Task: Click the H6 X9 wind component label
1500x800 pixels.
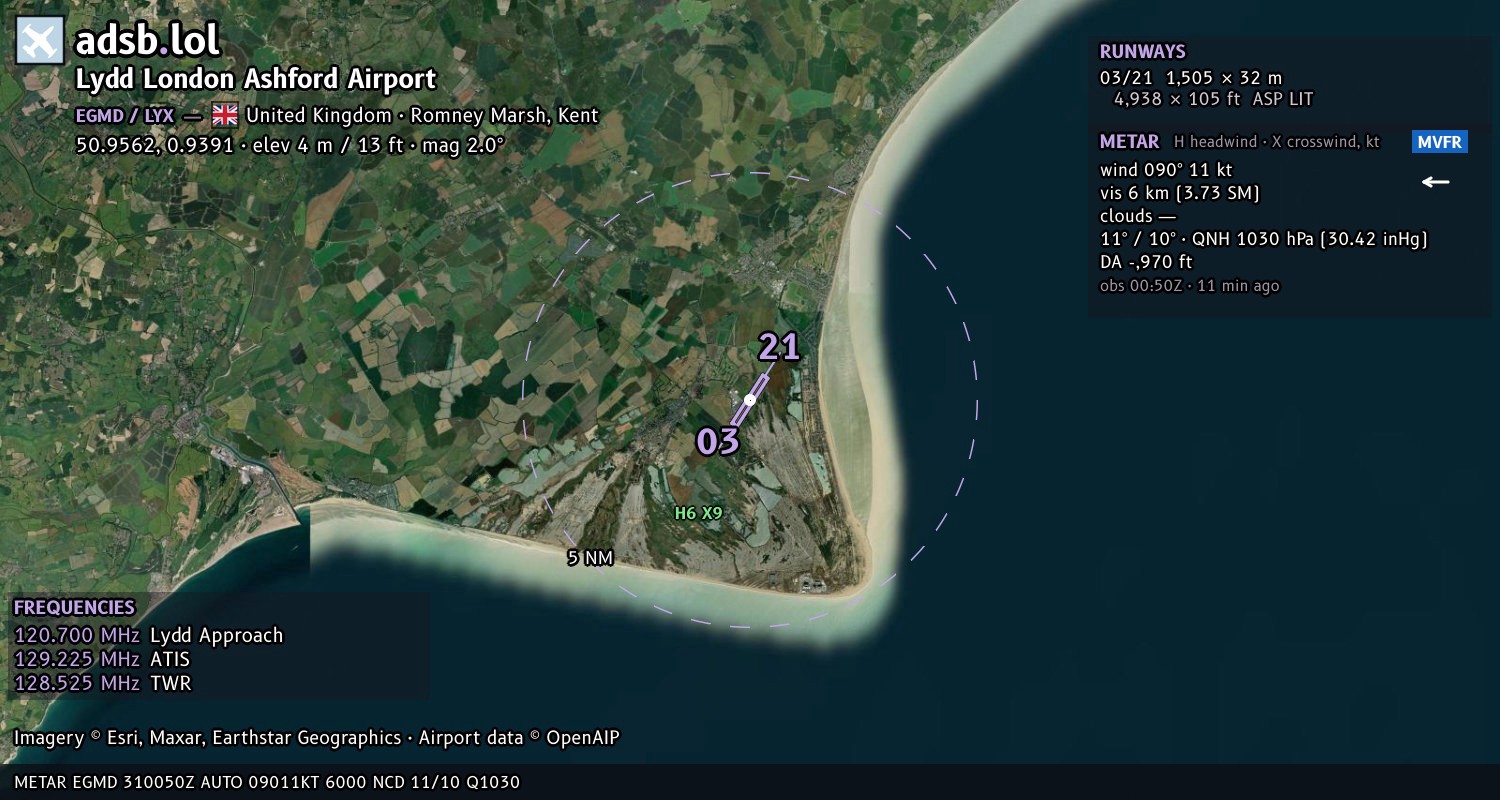Action: click(x=698, y=513)
